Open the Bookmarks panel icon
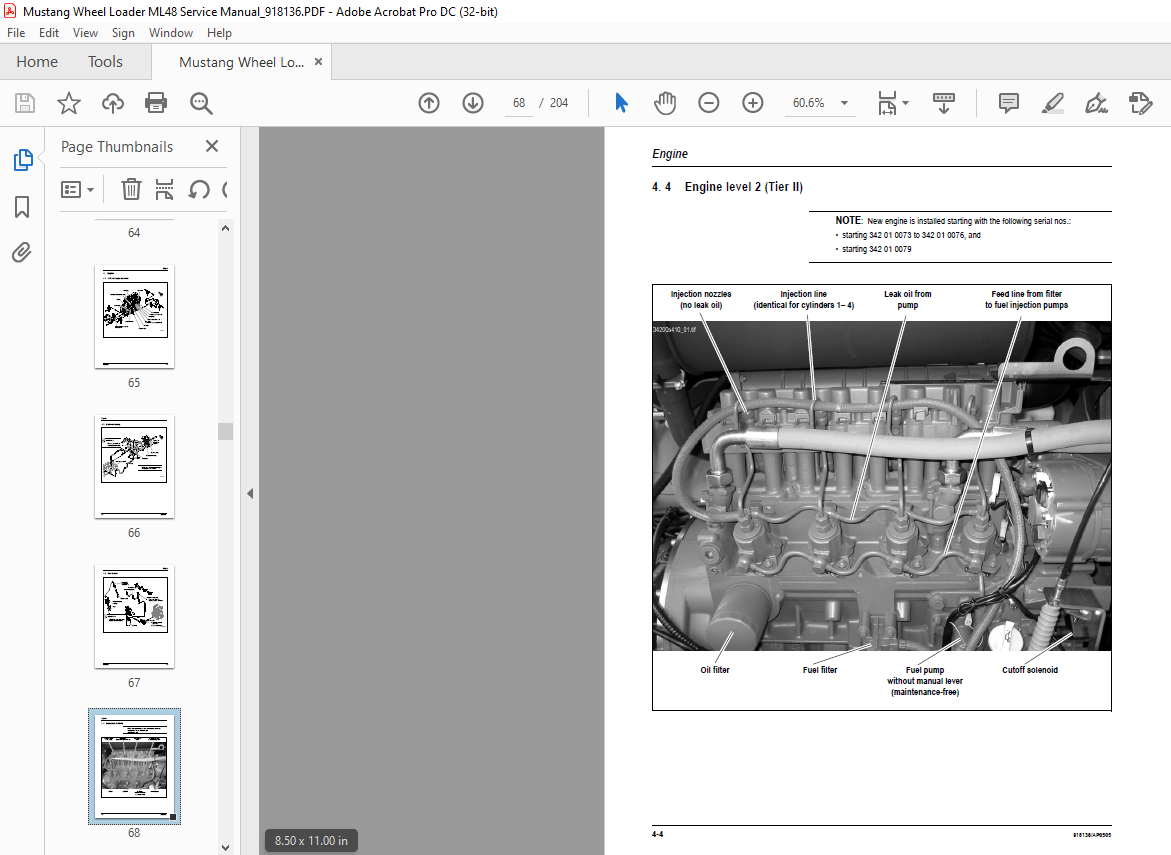Screen dimensions: 1171x855 (22, 207)
